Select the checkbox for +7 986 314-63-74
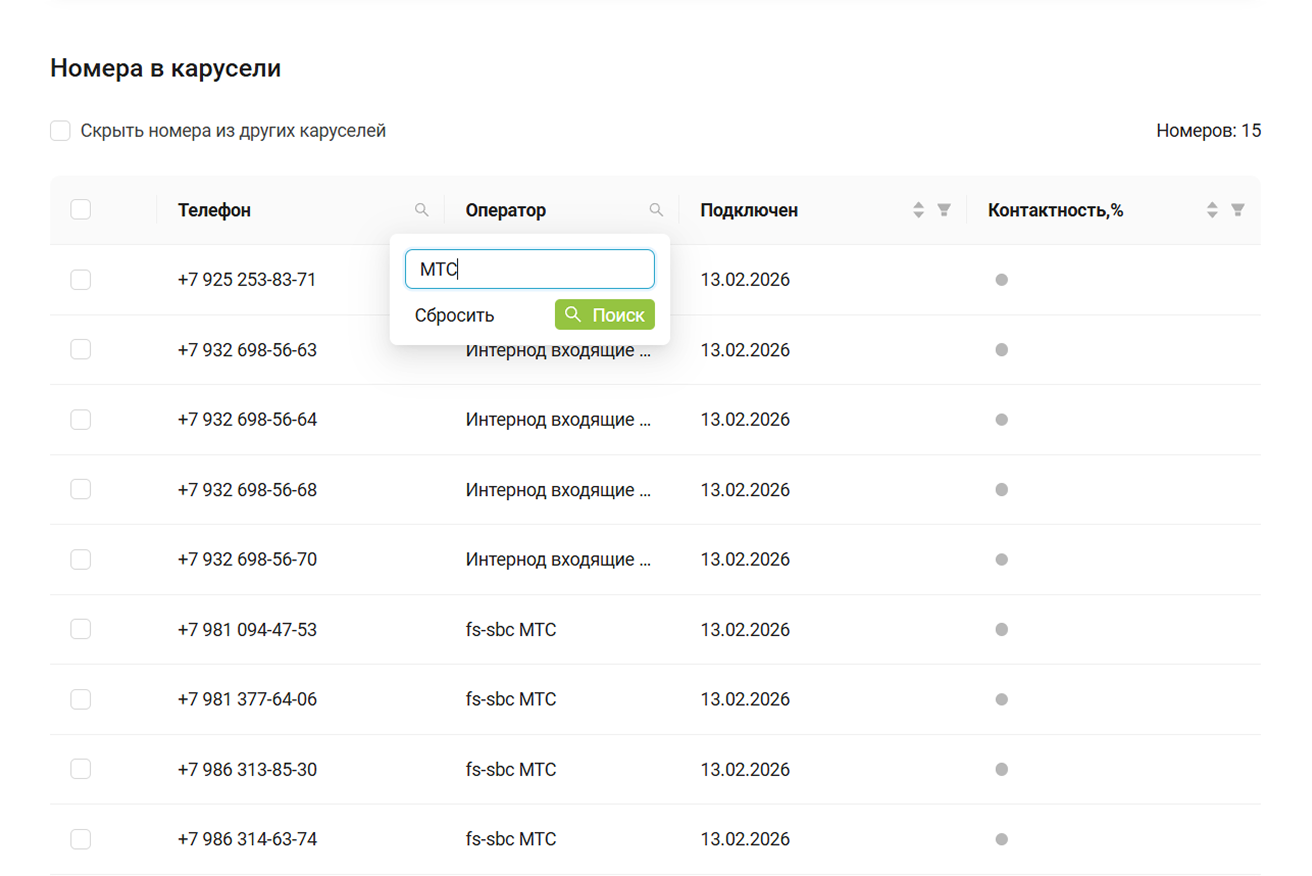1312x876 pixels. pos(81,839)
